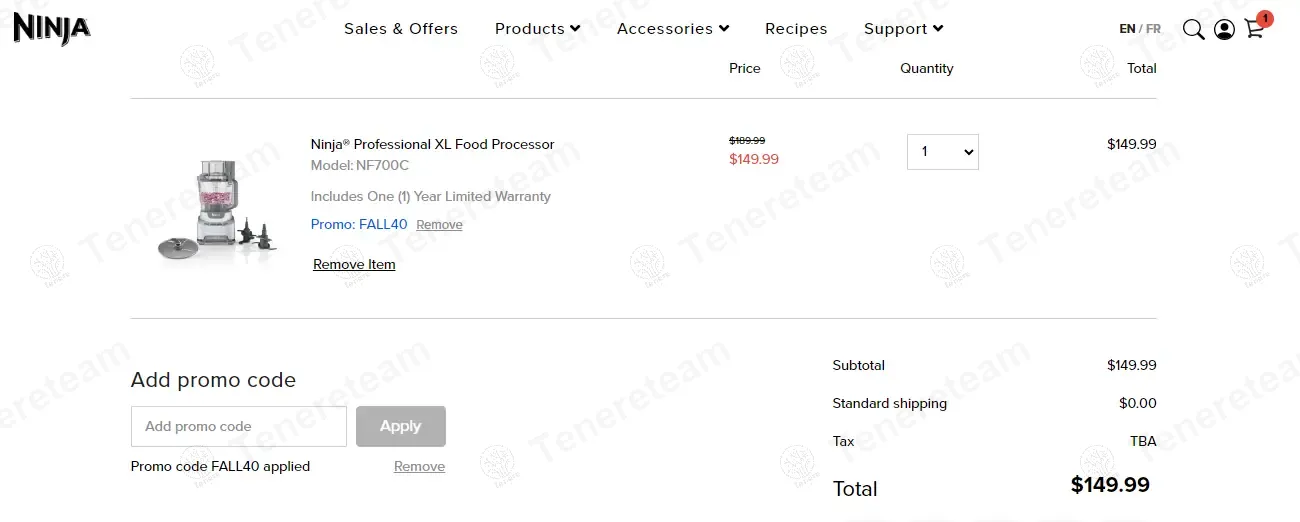This screenshot has width=1300, height=522.
Task: Click the Ninja logo
Action: (52, 28)
